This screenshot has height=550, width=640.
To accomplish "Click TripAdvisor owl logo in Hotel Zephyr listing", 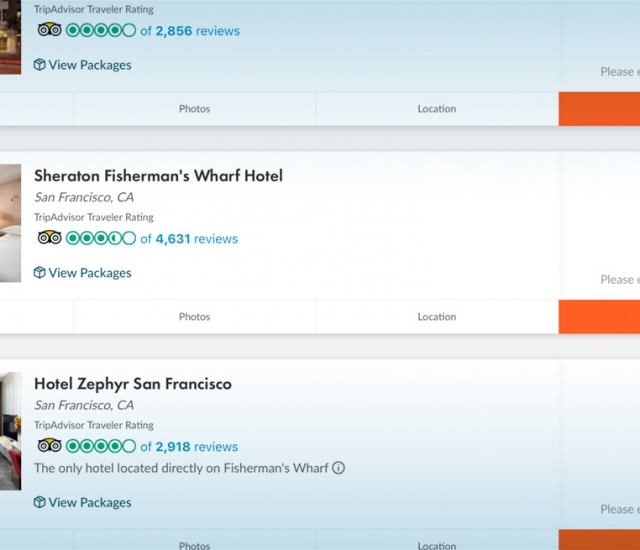I will (x=49, y=446).
